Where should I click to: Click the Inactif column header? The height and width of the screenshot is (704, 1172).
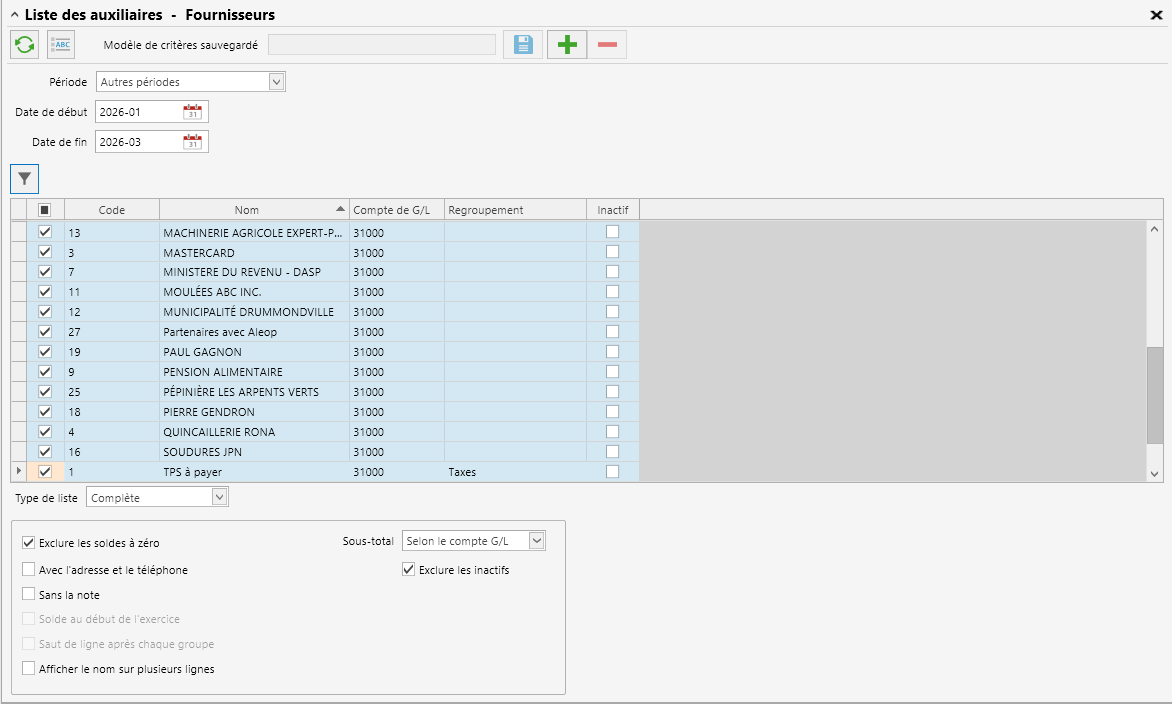coord(613,210)
